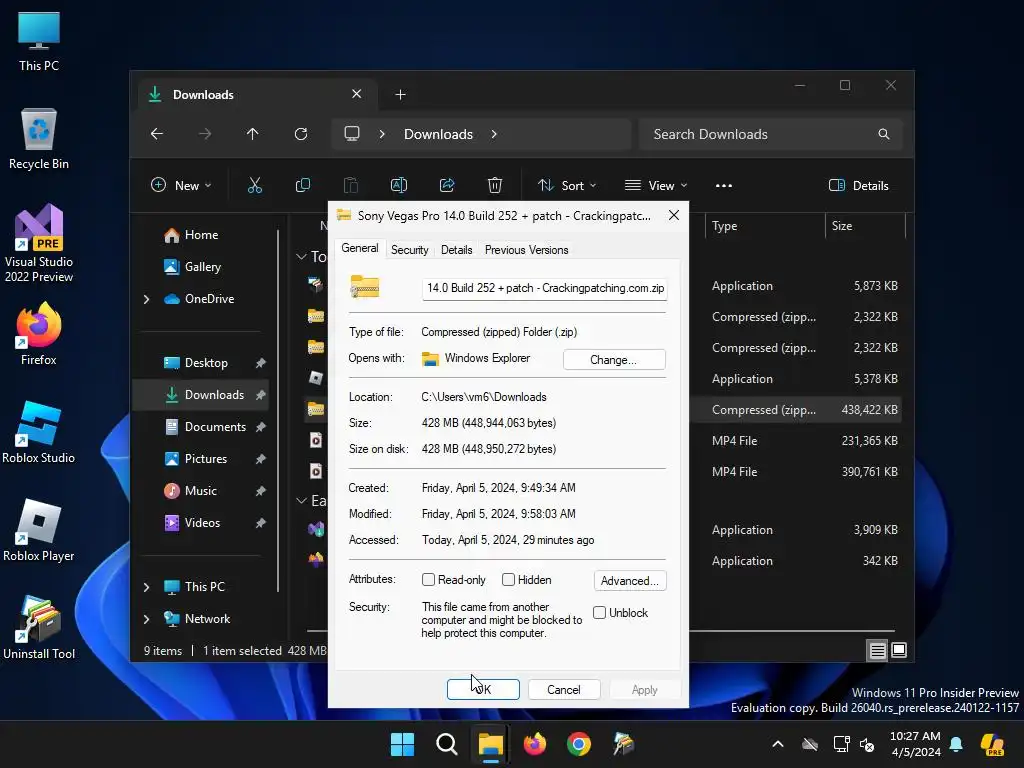Click the Rename icon in Explorer toolbar
1024x768 pixels.
[x=399, y=185]
